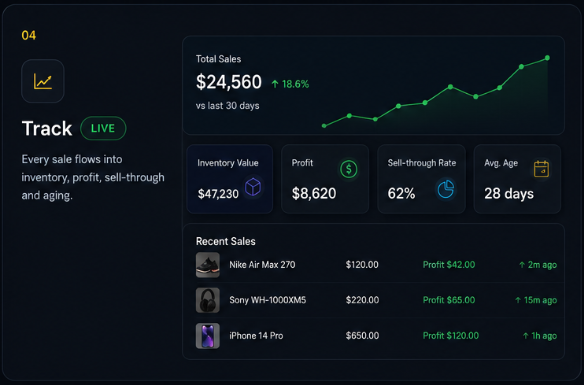Image resolution: width=584 pixels, height=385 pixels.
Task: Open the Sony headphones product thumbnail
Action: click(208, 300)
